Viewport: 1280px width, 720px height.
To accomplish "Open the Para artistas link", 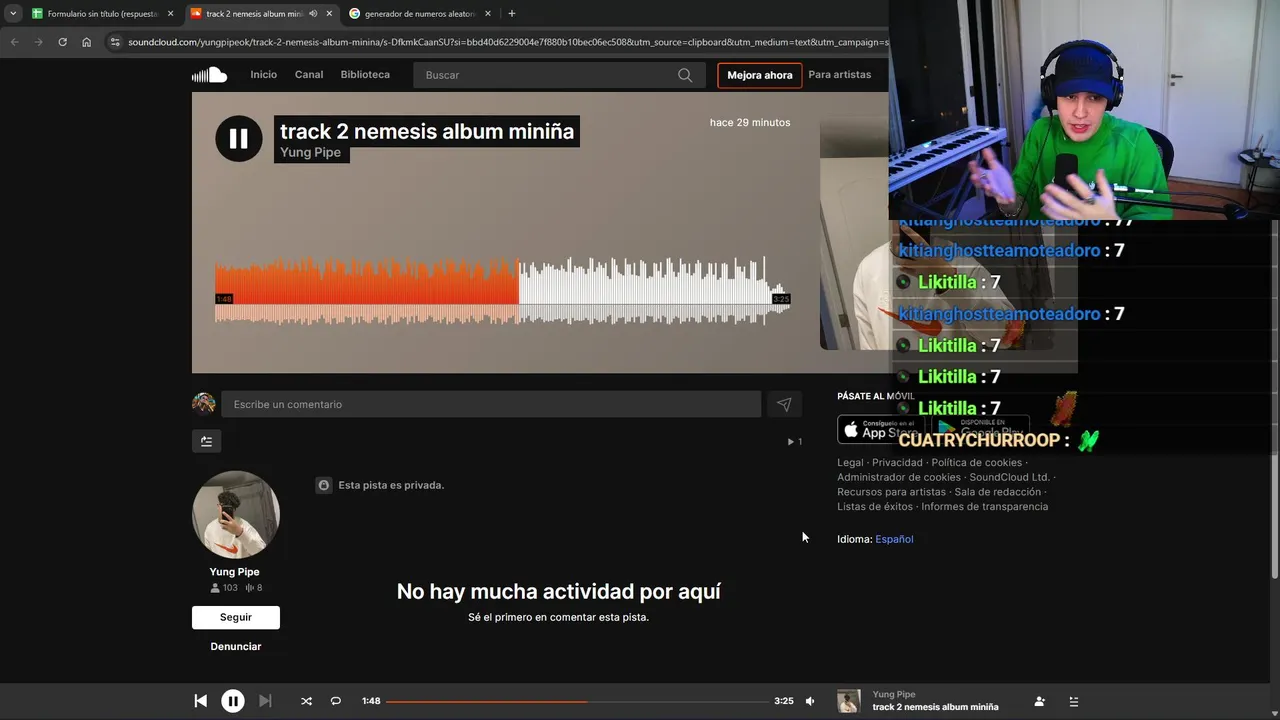I will 840,75.
